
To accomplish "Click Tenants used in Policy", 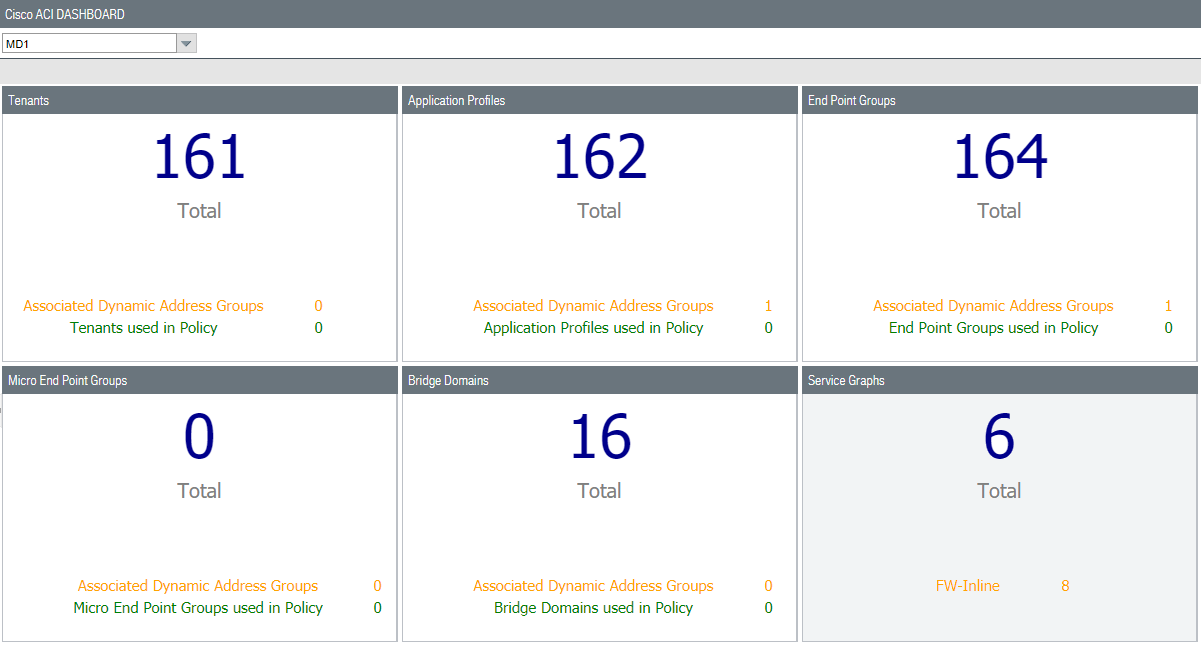I will [x=143, y=328].
